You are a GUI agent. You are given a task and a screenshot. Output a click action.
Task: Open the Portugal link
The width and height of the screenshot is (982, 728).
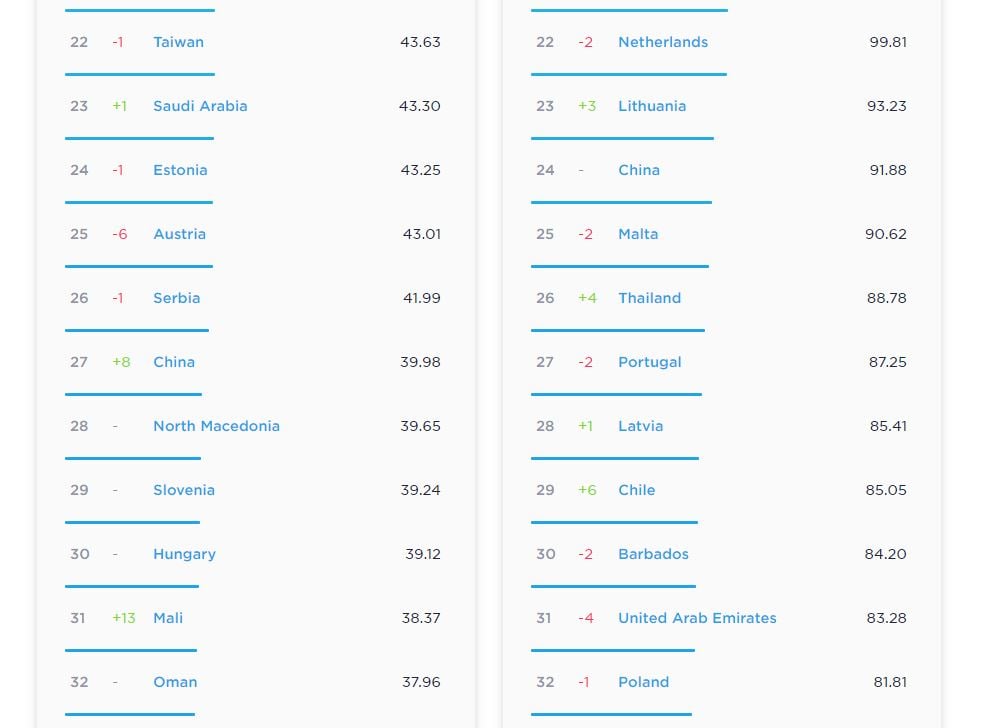tap(650, 362)
